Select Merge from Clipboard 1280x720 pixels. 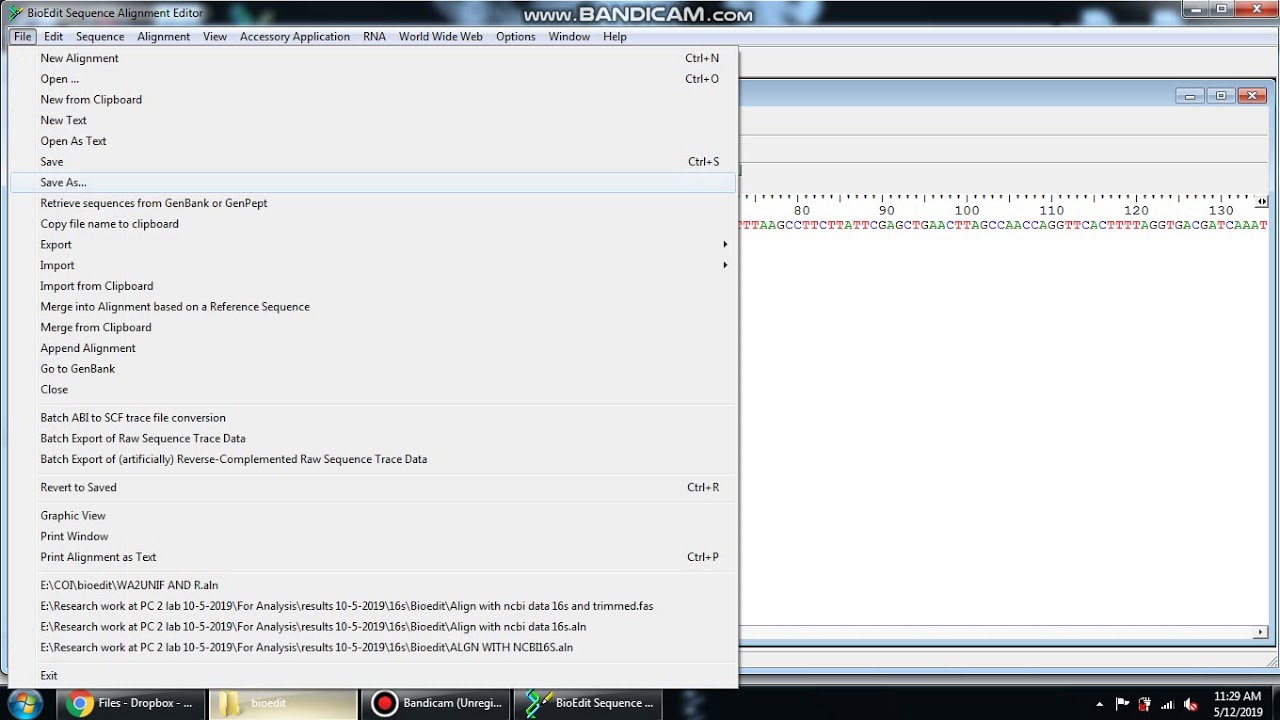pos(373,327)
